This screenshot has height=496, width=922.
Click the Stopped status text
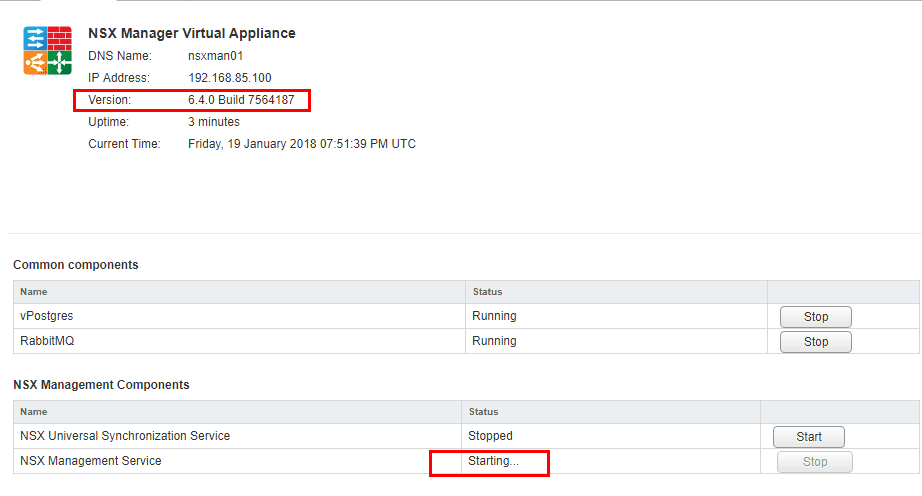click(490, 436)
